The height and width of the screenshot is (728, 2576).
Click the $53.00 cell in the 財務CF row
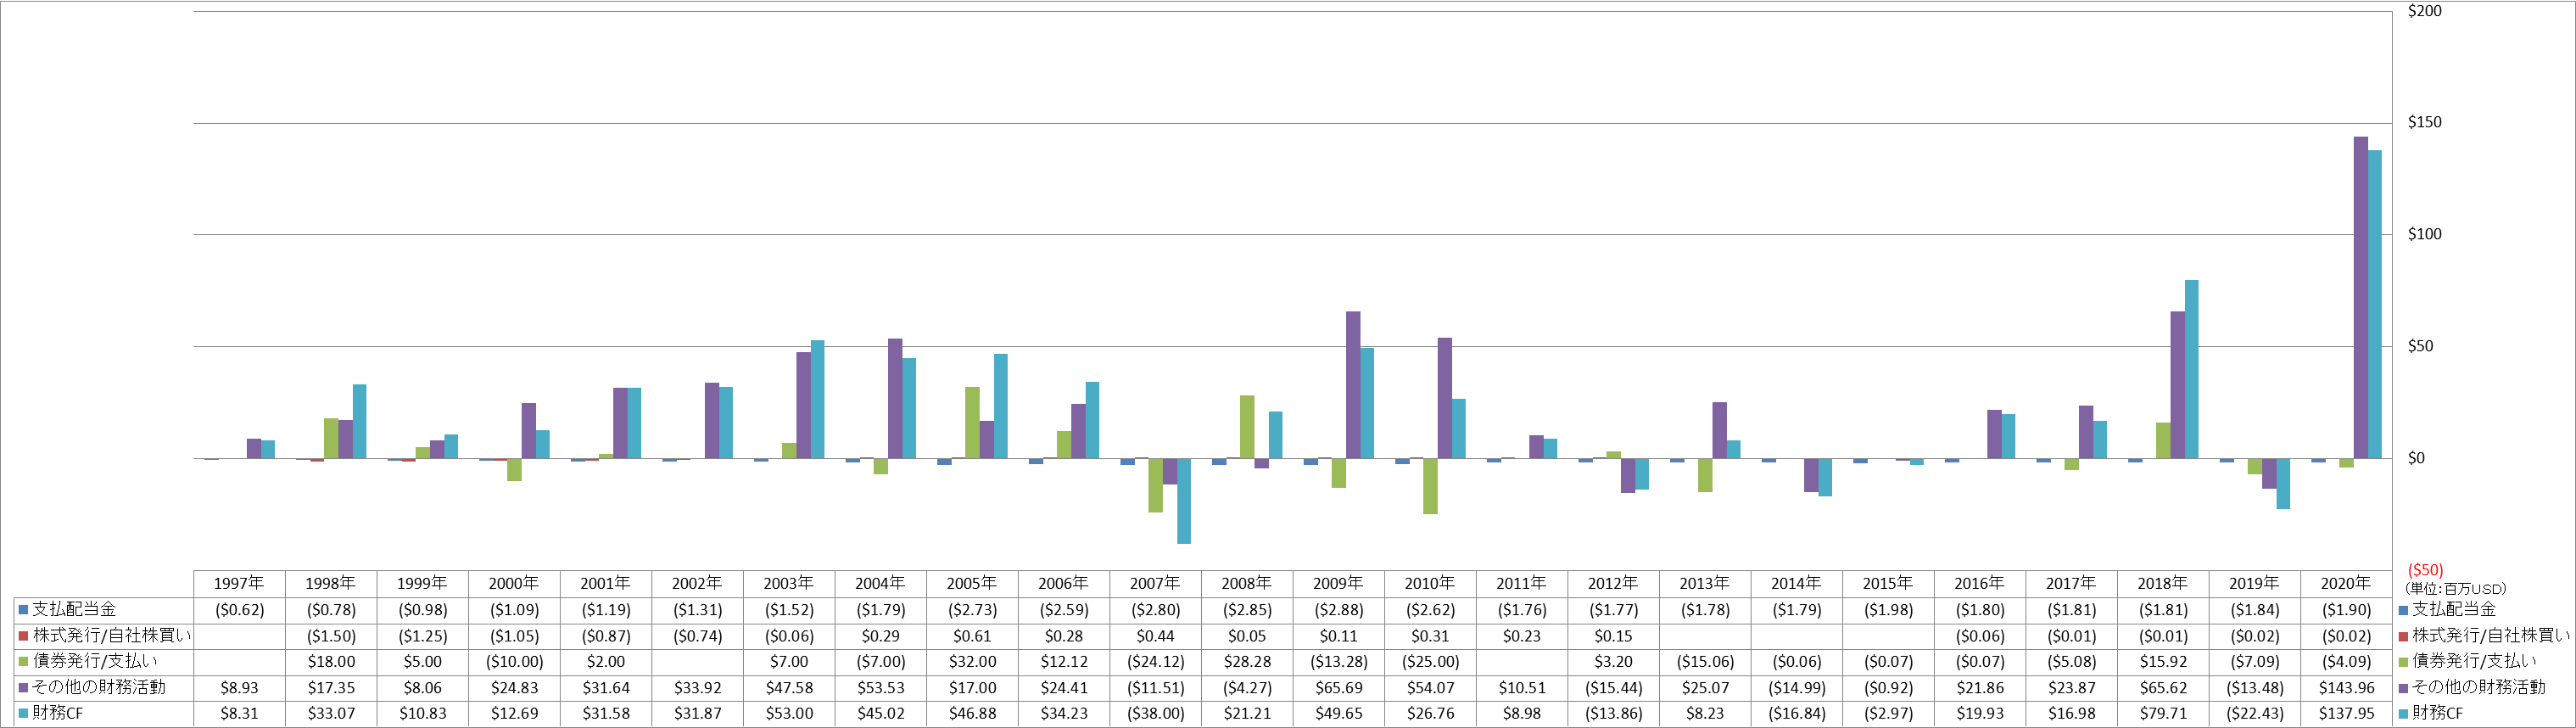pos(789,714)
